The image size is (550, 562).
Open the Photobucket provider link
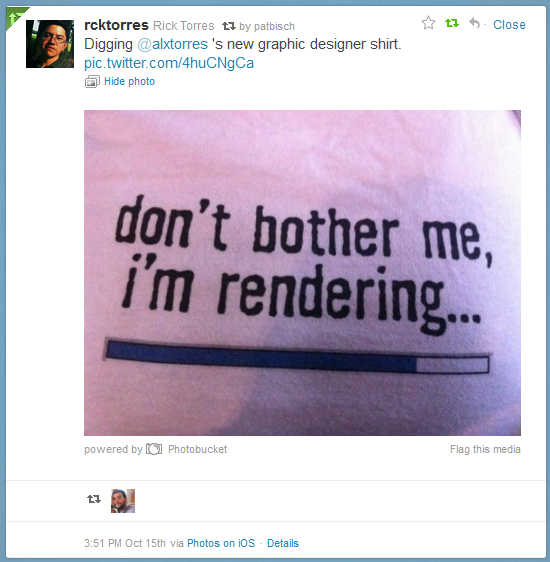197,449
